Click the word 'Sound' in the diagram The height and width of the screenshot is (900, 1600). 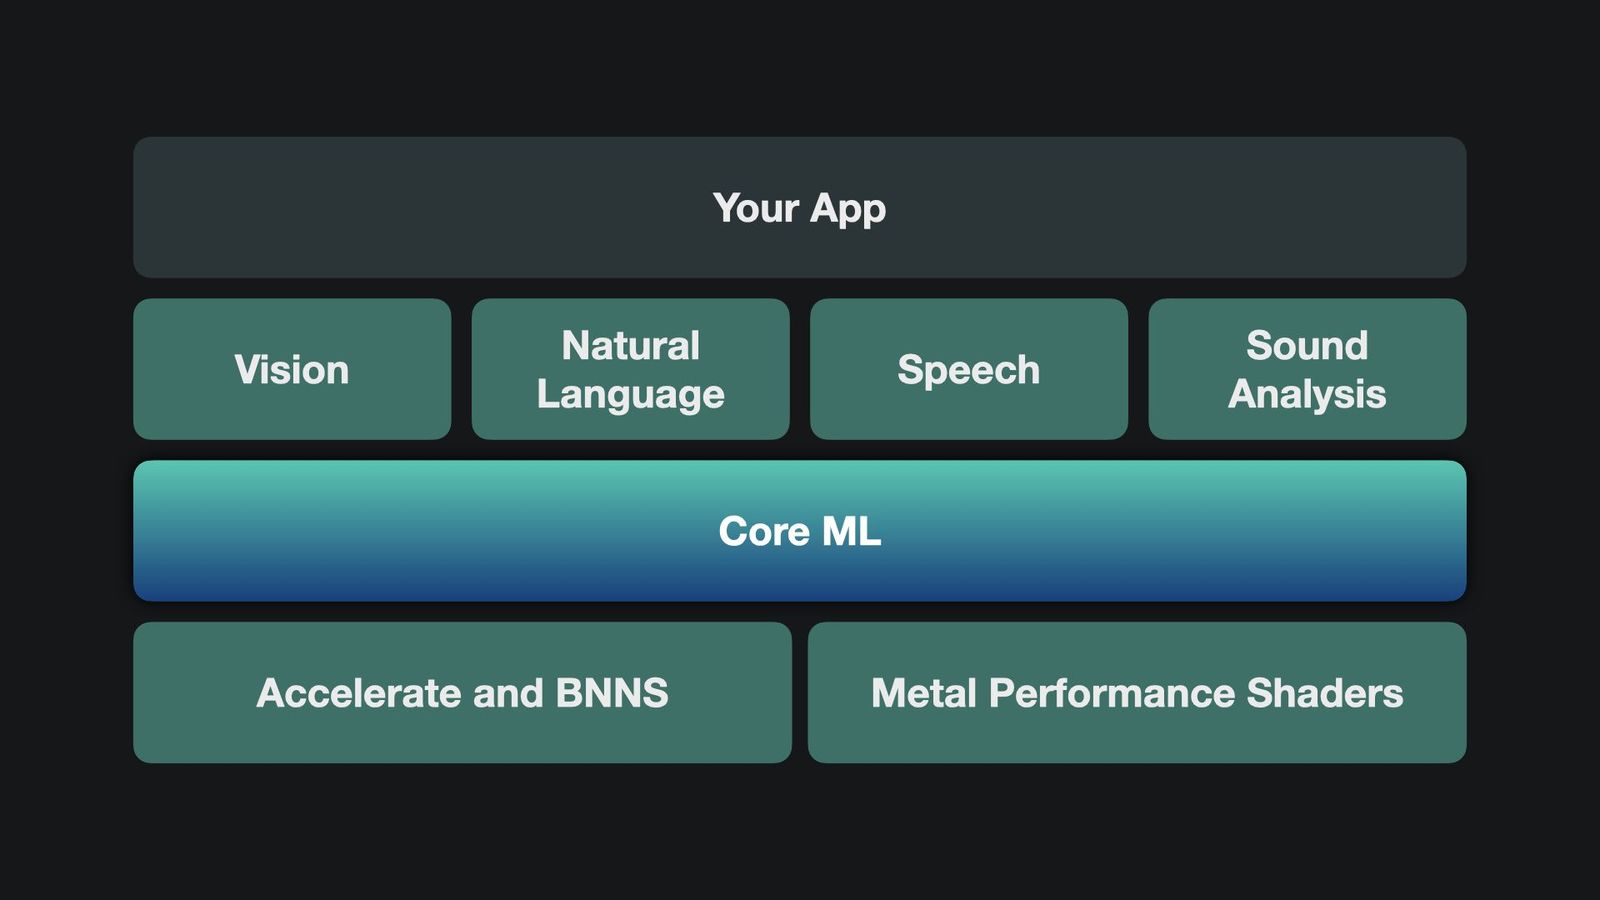pos(1307,345)
